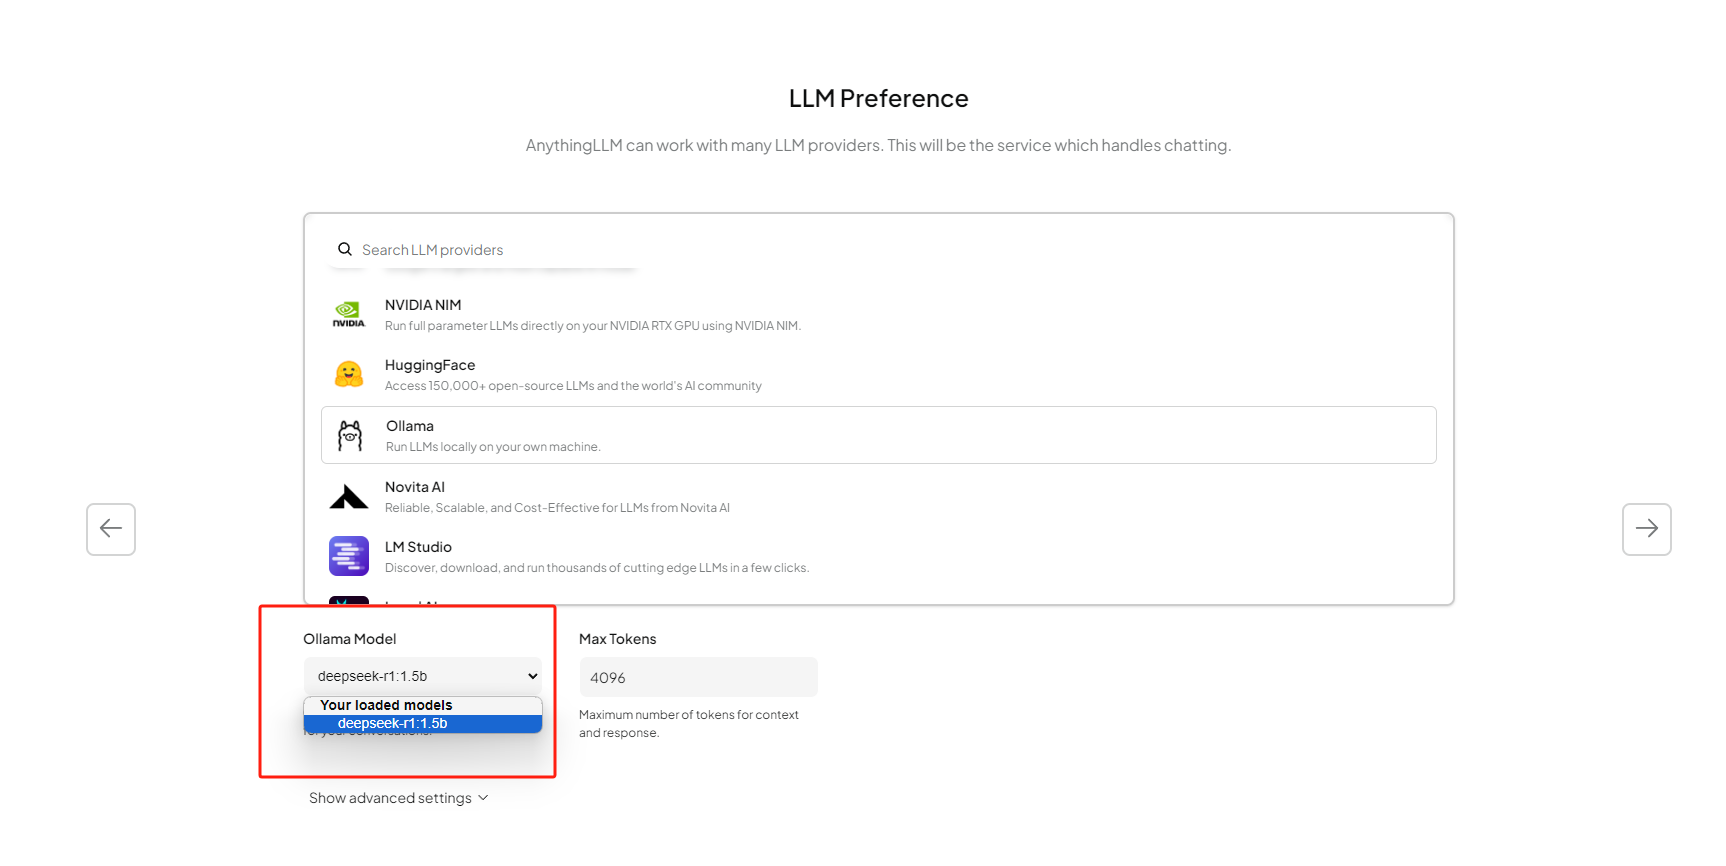The height and width of the screenshot is (866, 1726).
Task: Open the Ollama Model dropdown
Action: tap(423, 676)
